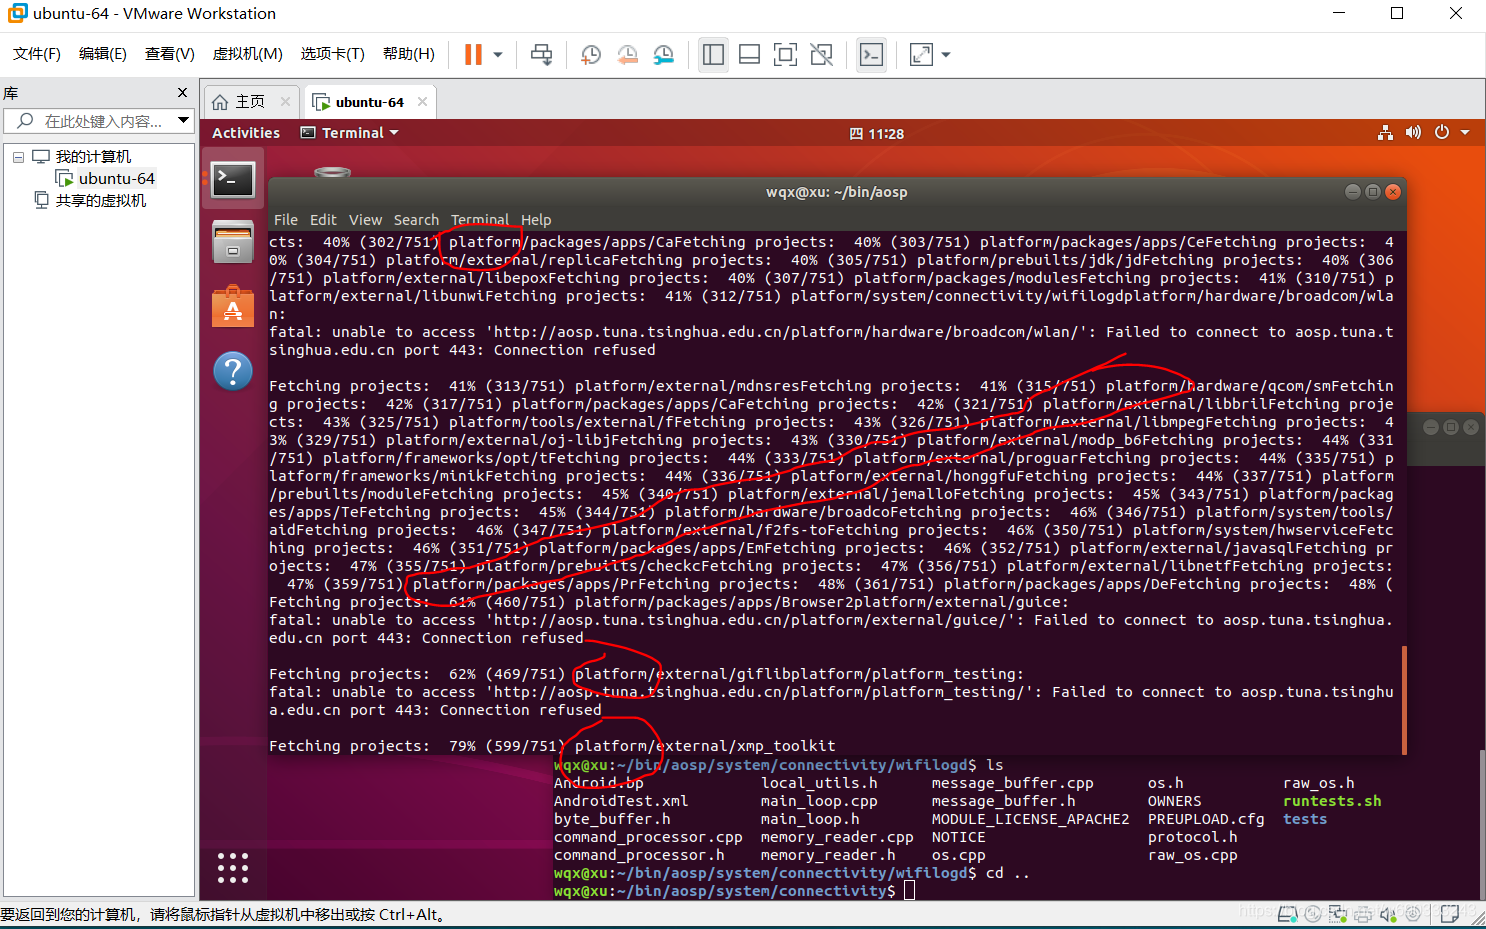Open Ubuntu Activities overview
Viewport: 1486px width, 929px height.
[x=246, y=133]
